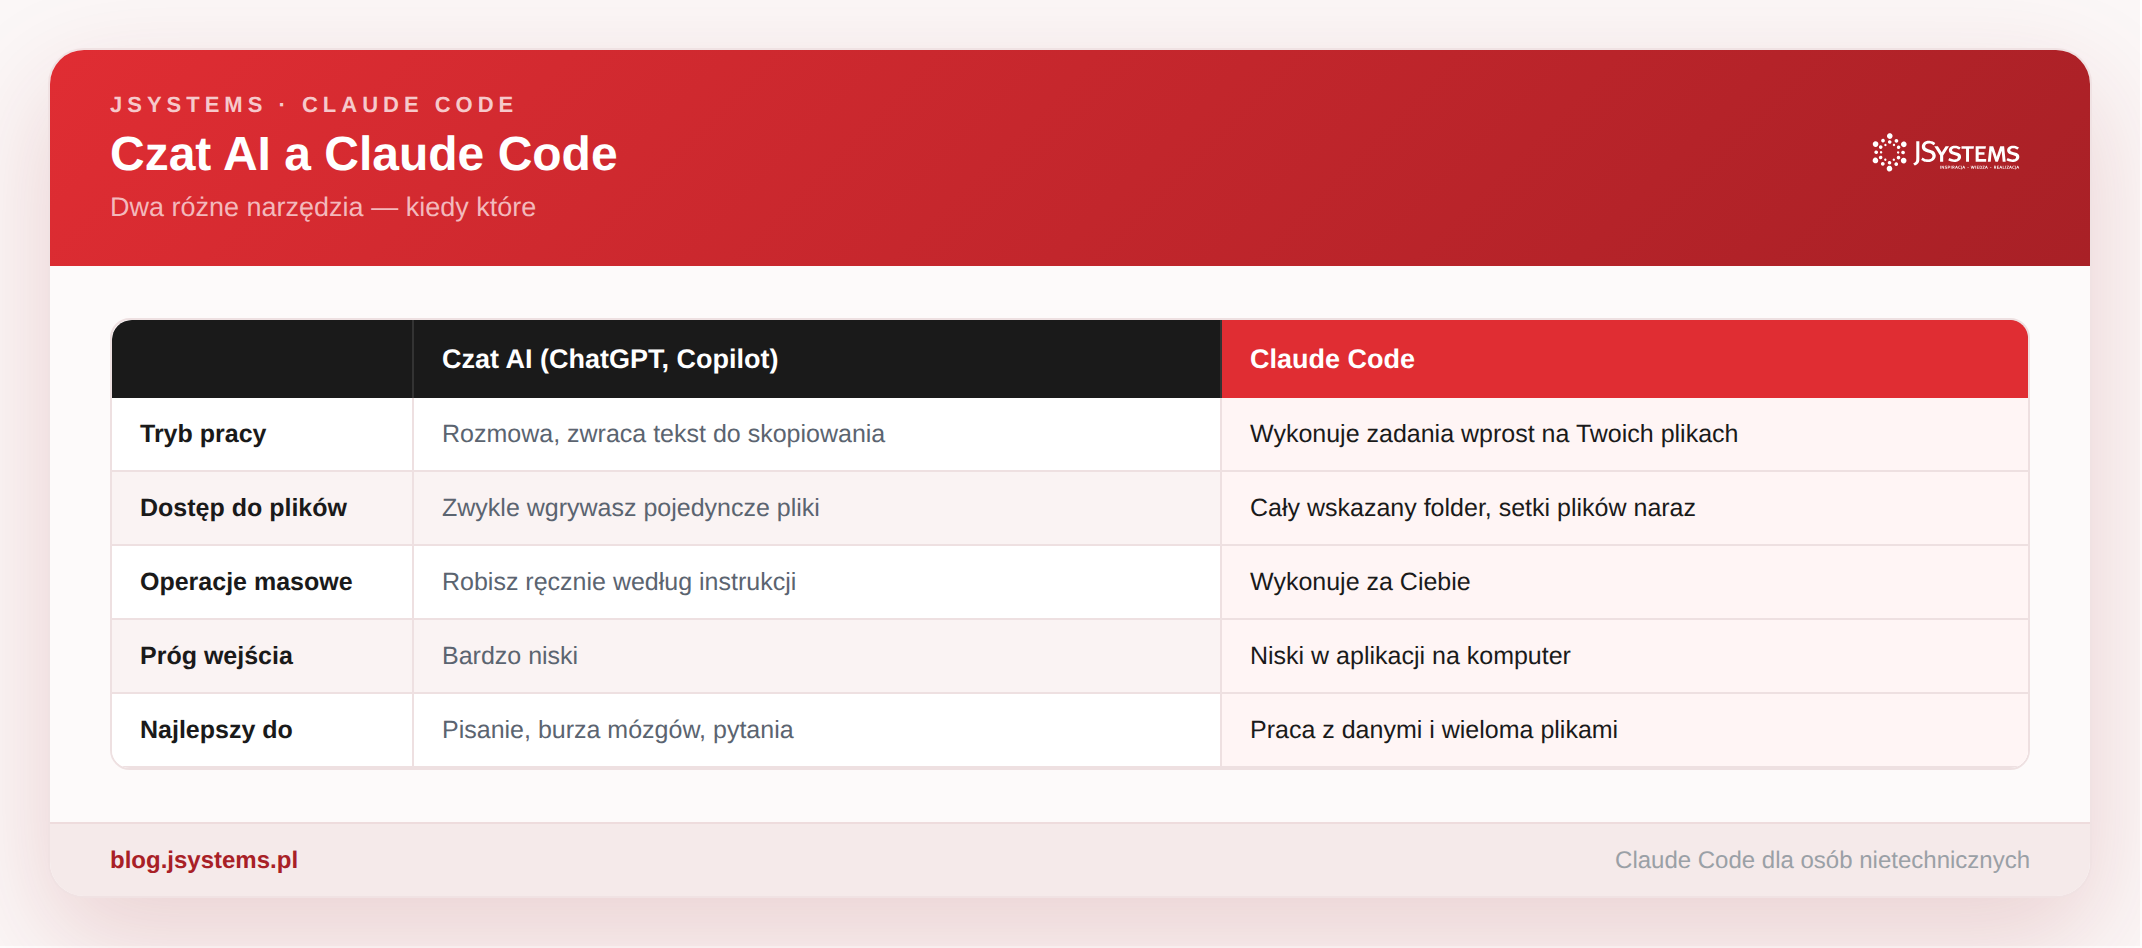This screenshot has height=948, width=2142.
Task: Click cell 'Pisanie, burza mózgów, pytania'
Action: pos(817,730)
